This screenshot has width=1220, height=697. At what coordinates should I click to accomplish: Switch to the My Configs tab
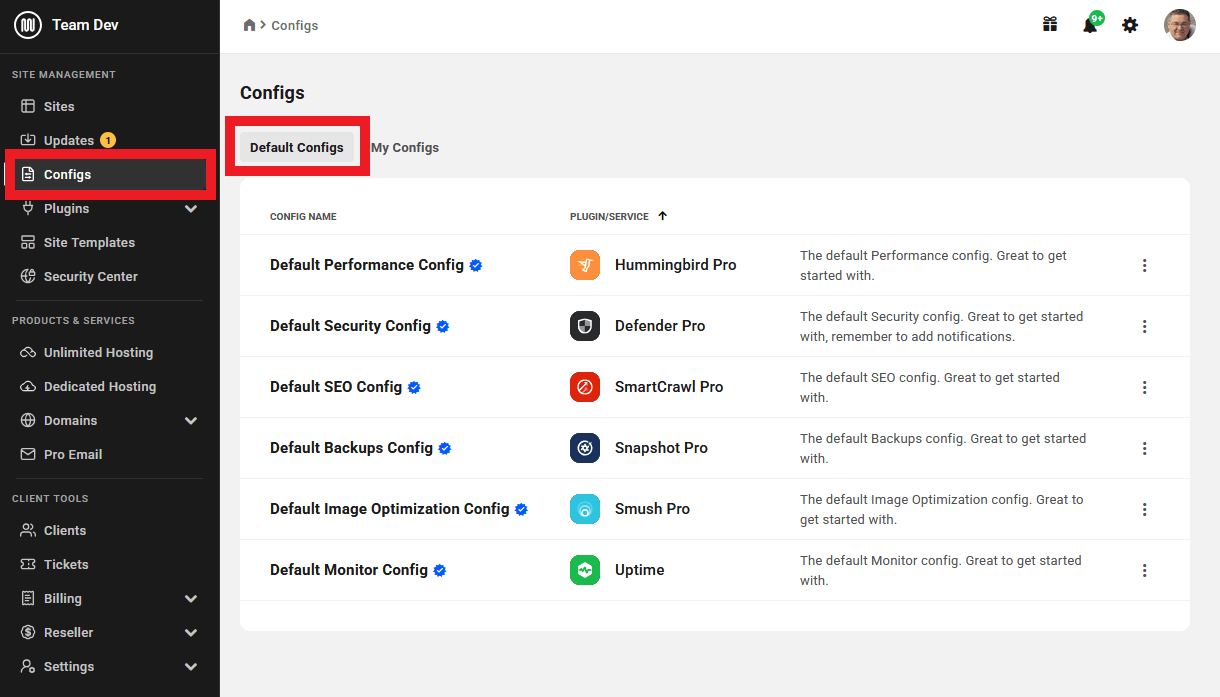[405, 147]
